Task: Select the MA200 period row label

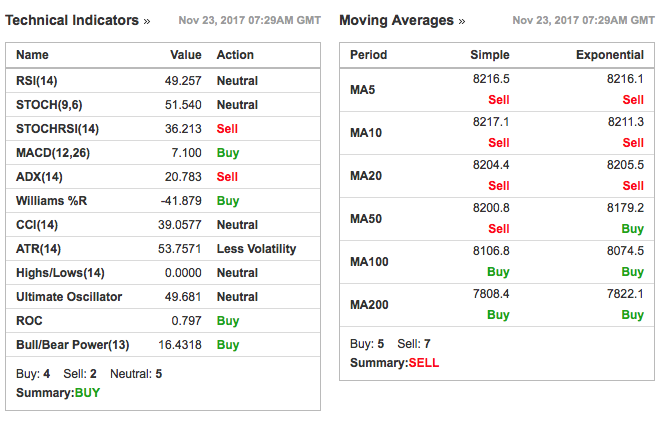Action: (370, 305)
